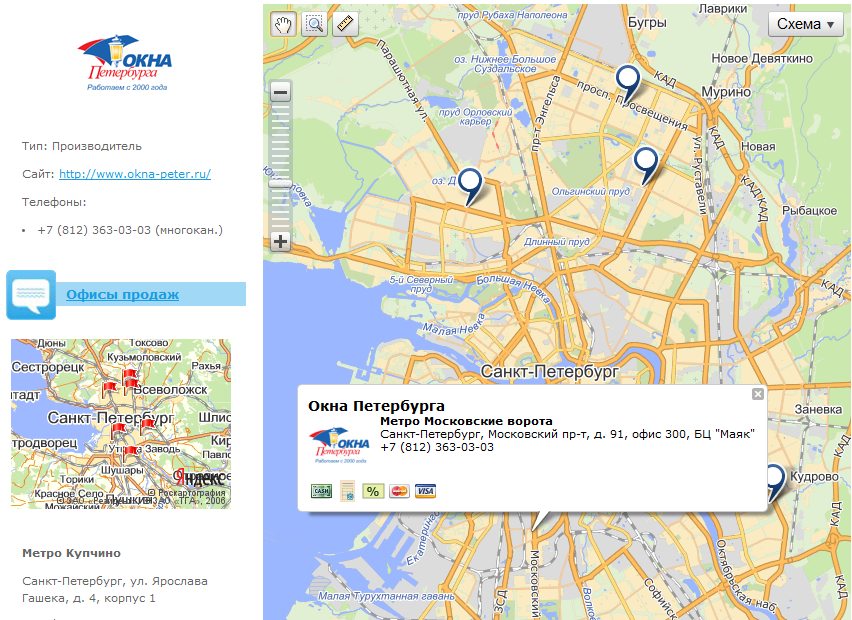852x620 pixels.
Task: Zoom in the map with plus button
Action: [x=280, y=241]
